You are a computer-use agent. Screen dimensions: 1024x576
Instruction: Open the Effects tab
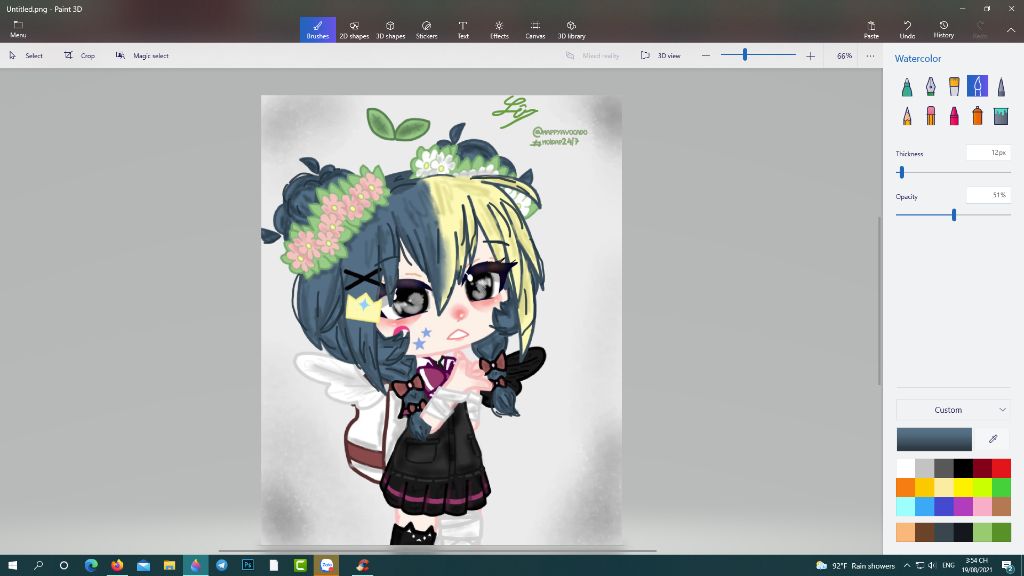coord(499,29)
